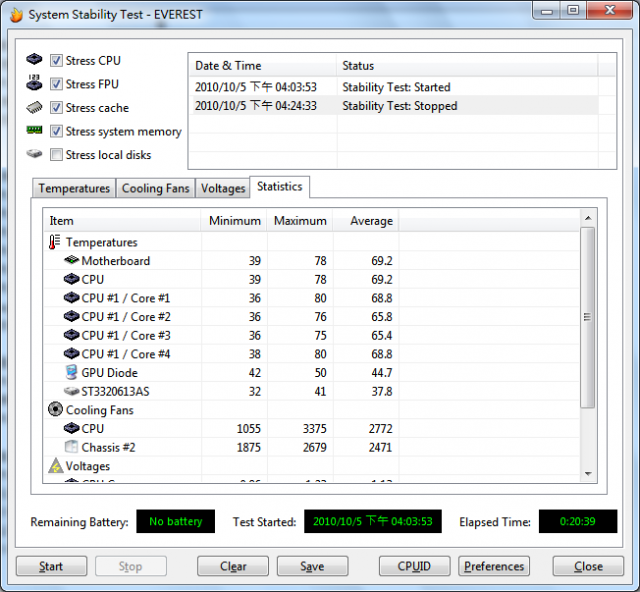
Task: Click the statistics list scroll down arrow
Action: pos(588,474)
